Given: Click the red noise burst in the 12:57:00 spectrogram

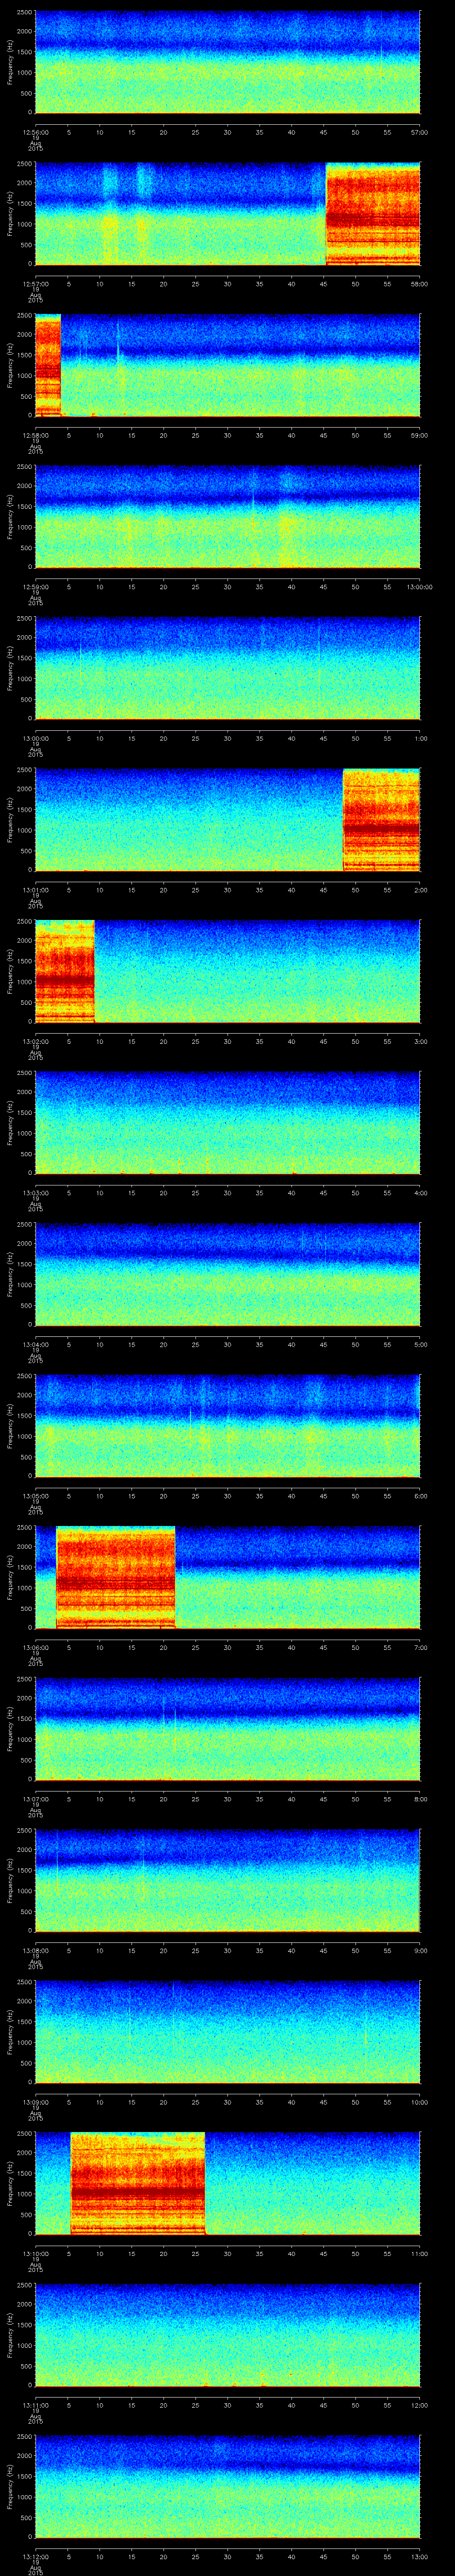Looking at the screenshot, I should click(x=372, y=214).
